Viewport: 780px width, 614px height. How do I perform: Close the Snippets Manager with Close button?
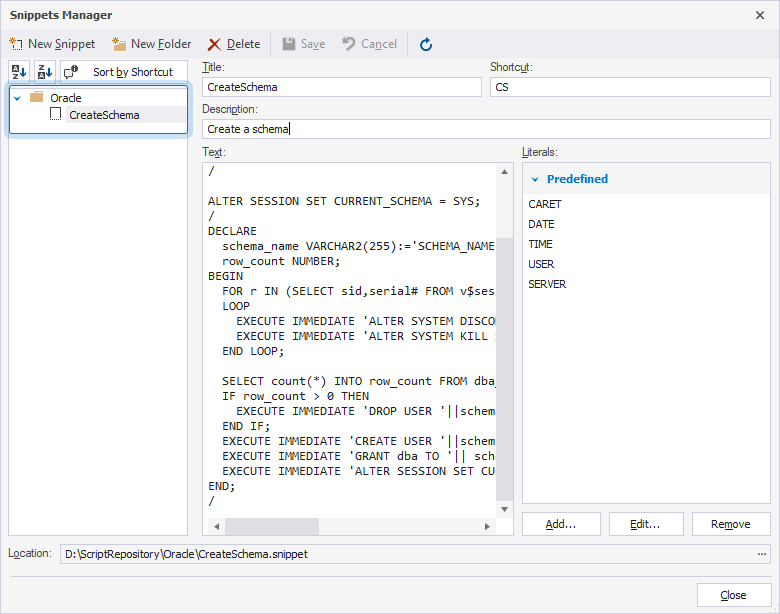[x=734, y=595]
